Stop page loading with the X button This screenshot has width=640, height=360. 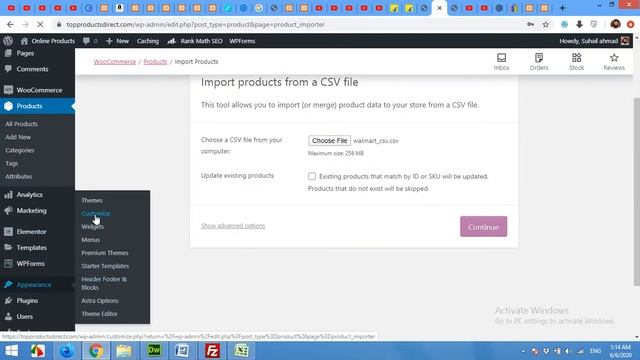tap(40, 24)
